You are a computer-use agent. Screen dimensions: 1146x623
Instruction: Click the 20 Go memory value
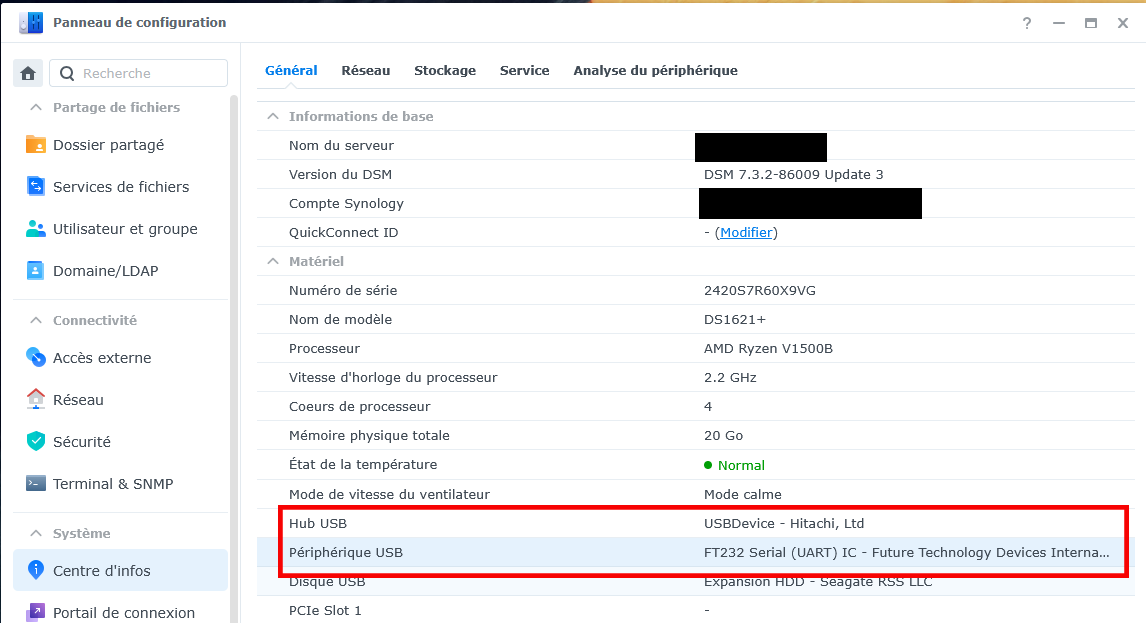pyautogui.click(x=723, y=435)
